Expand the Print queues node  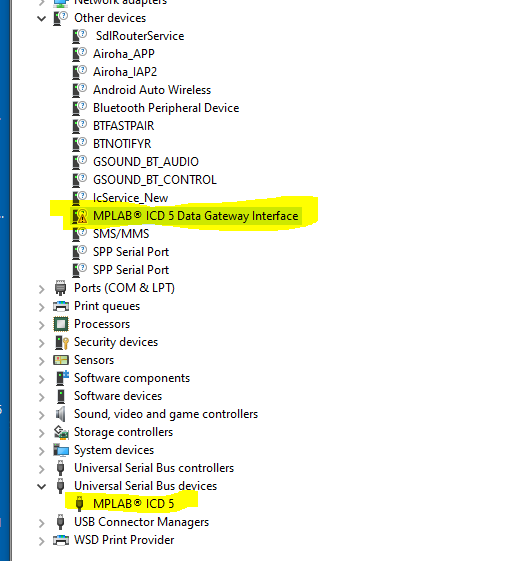pyautogui.click(x=42, y=307)
